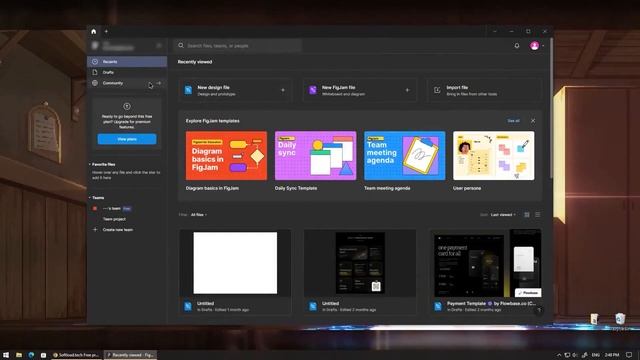The width and height of the screenshot is (640, 360).
Task: Switch to grid view
Action: (527, 215)
